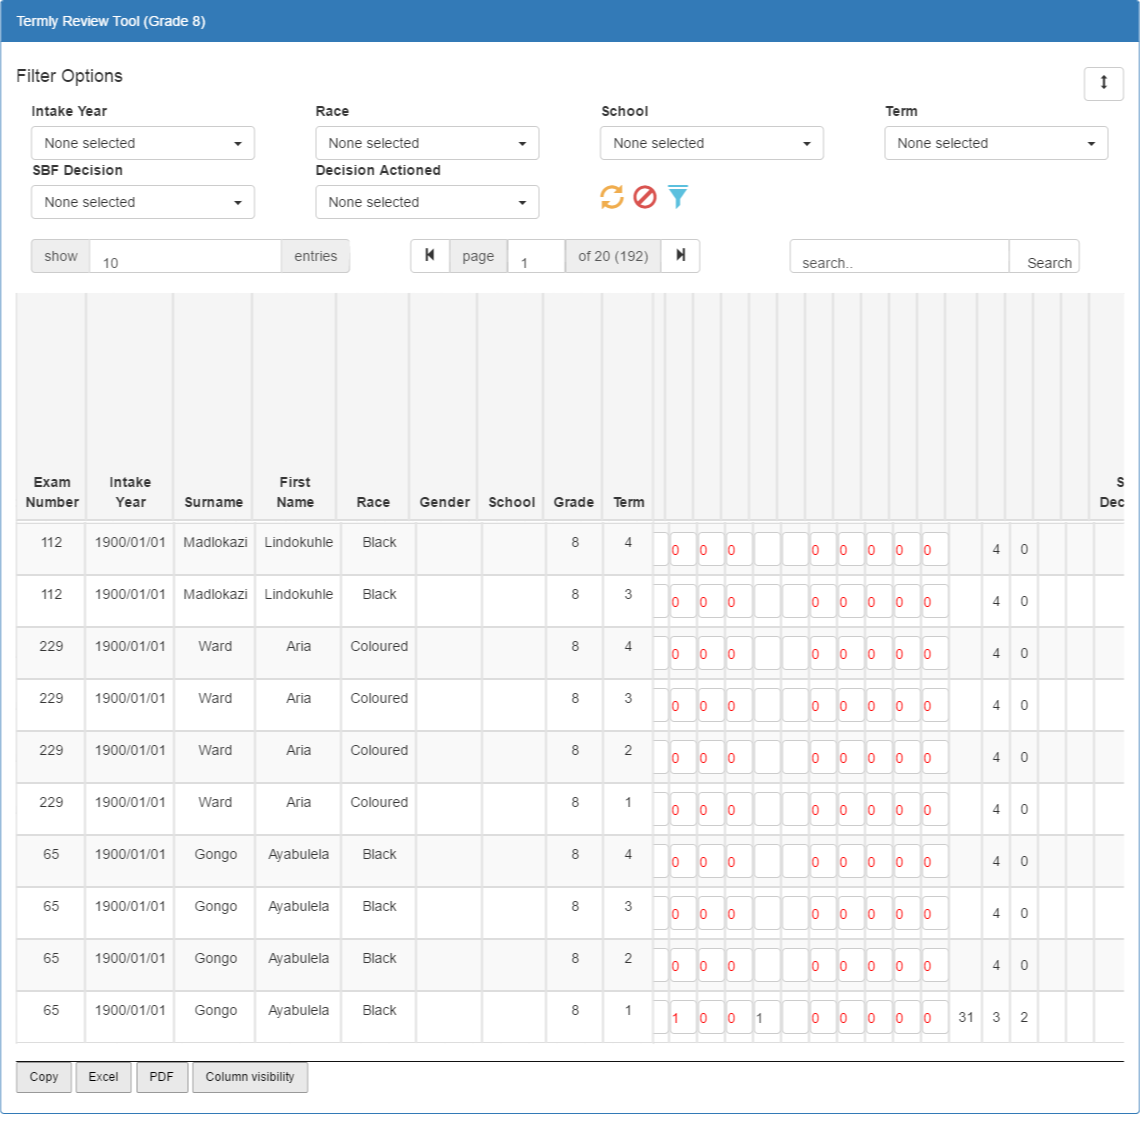Go to first page arrow icon
The image size is (1140, 1134).
430,256
